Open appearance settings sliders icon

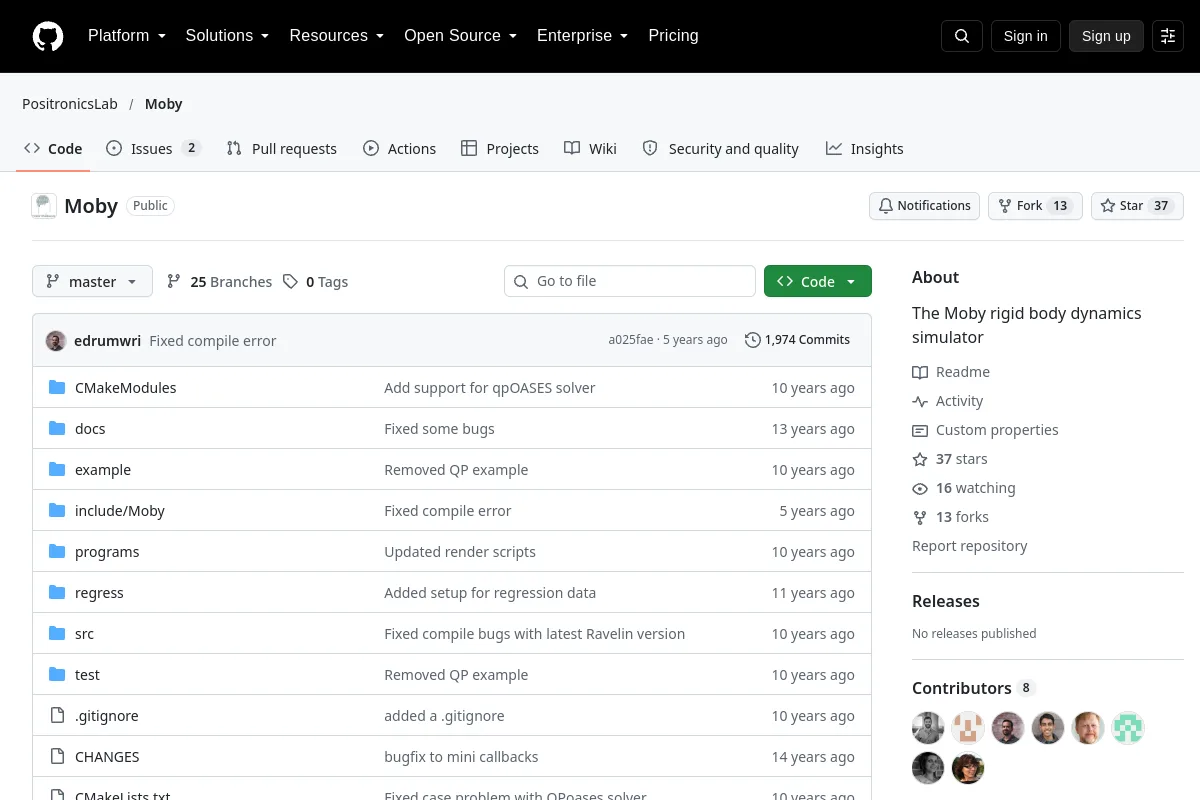pyautogui.click(x=1168, y=36)
